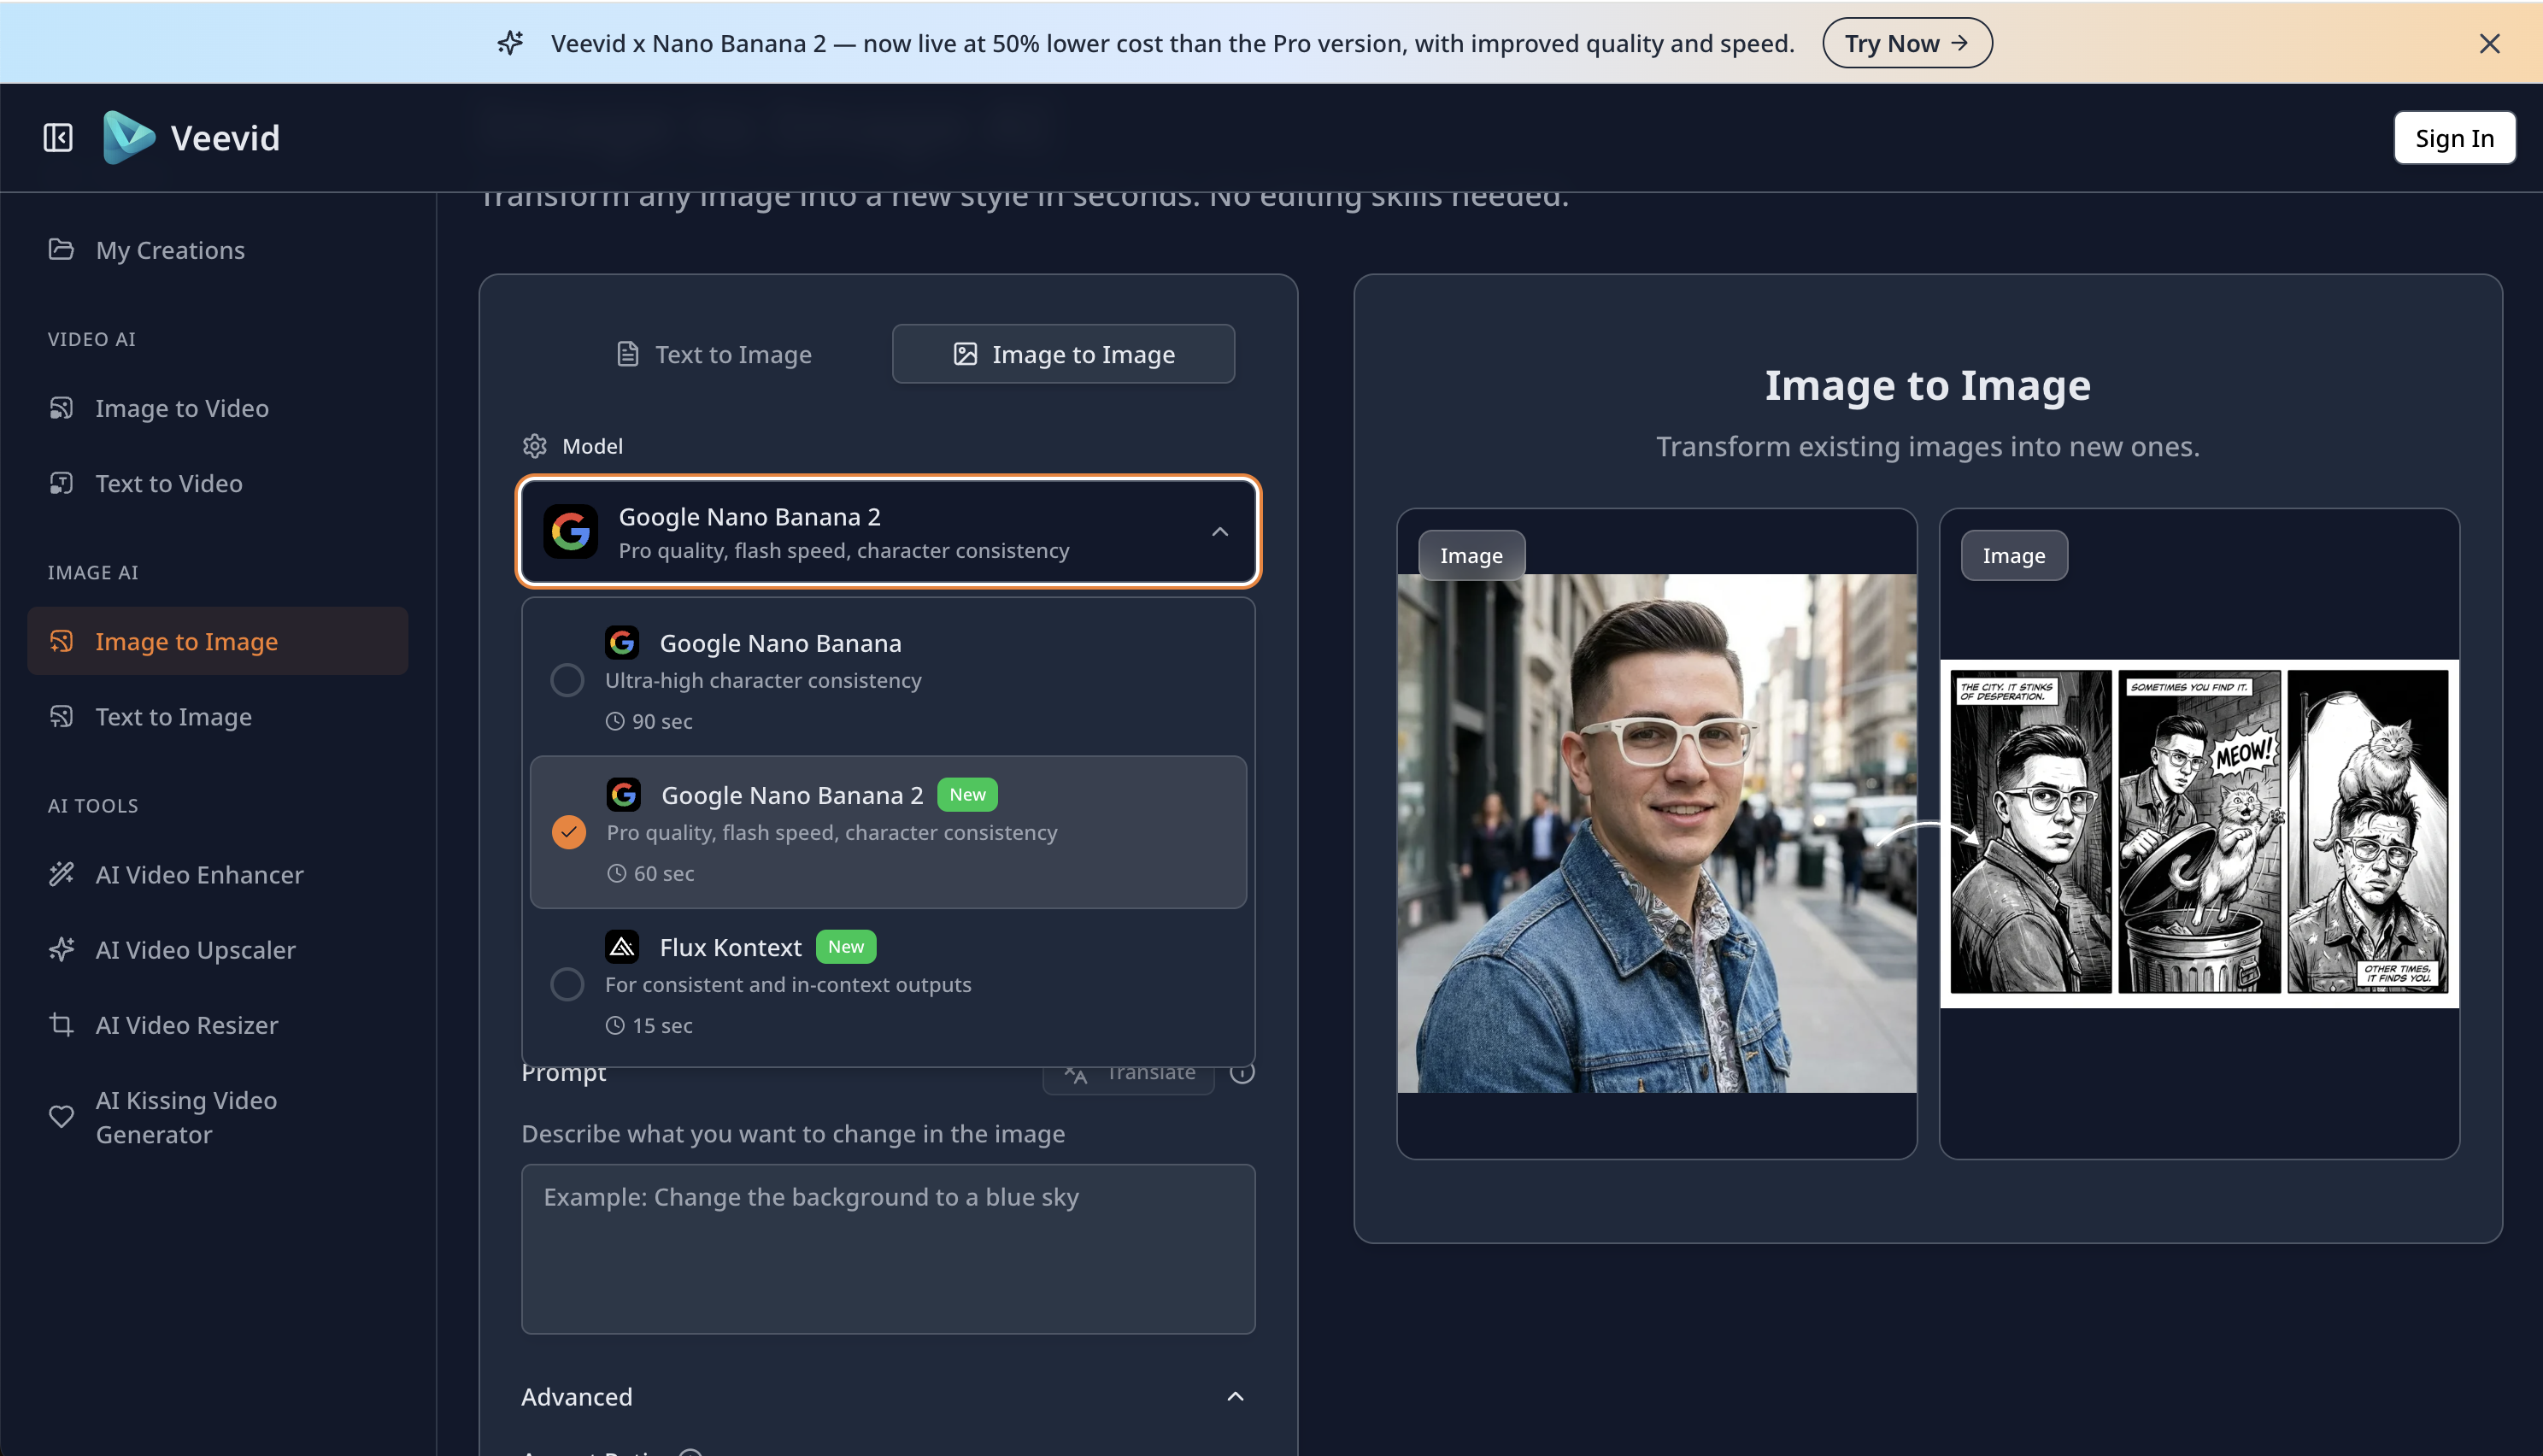Collapse the Advanced section chevron

pos(1235,1396)
